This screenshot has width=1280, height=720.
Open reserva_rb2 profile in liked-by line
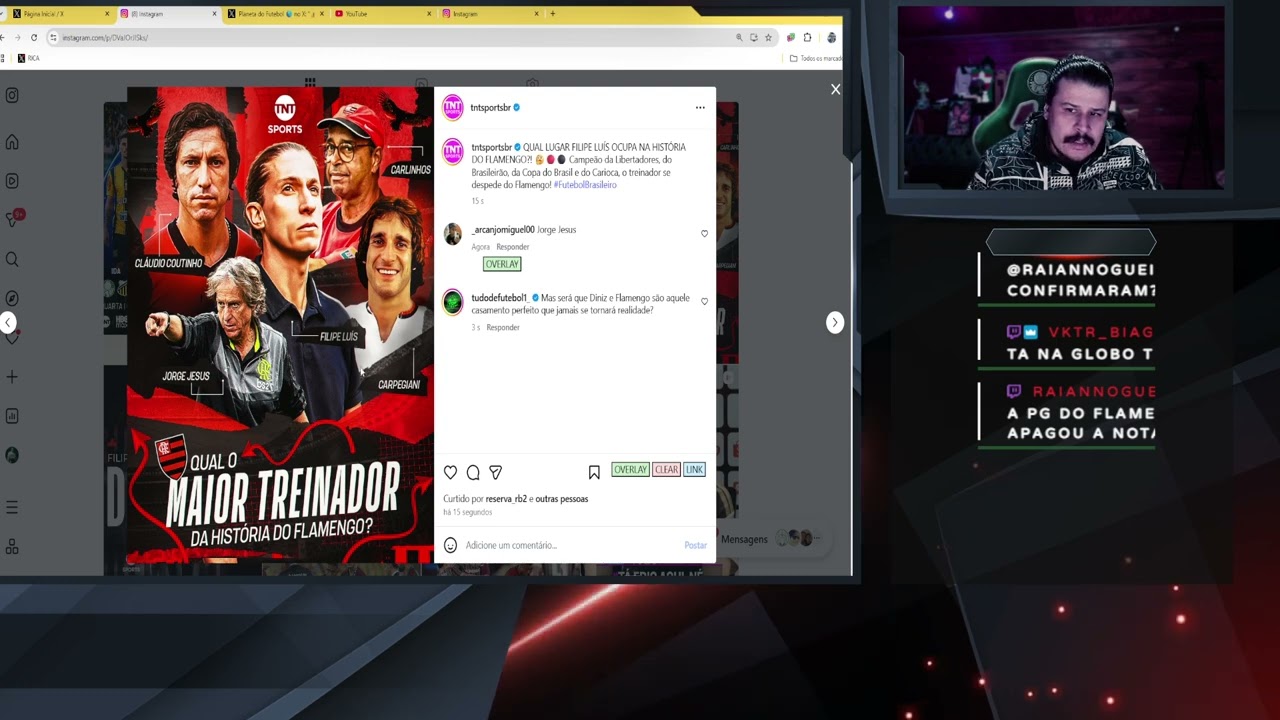[506, 499]
